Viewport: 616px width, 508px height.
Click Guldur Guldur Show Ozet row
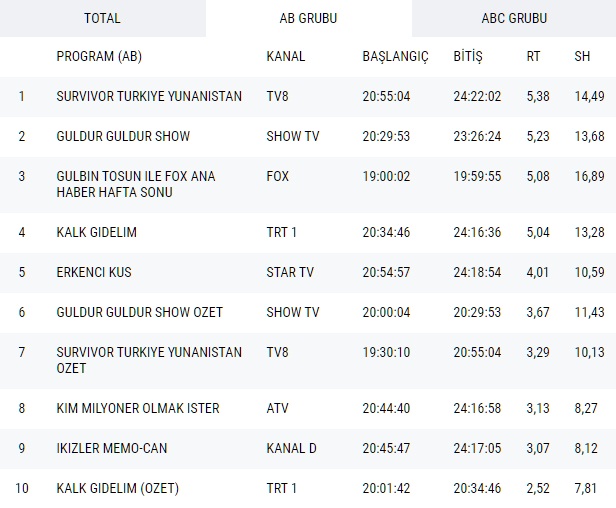pos(139,312)
